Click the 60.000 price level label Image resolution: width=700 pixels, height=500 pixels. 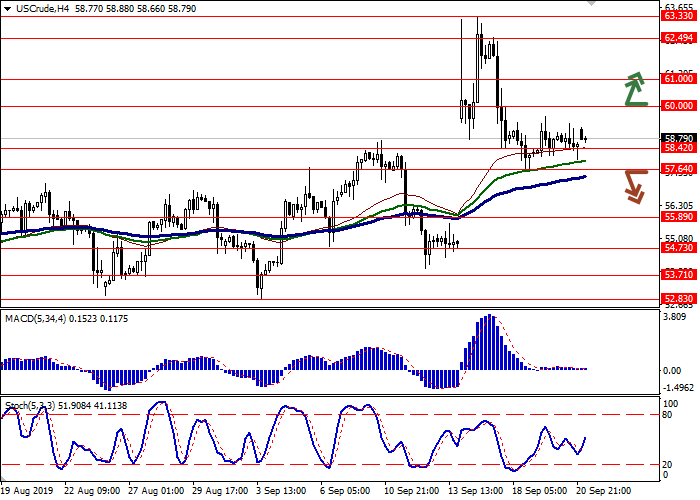click(678, 105)
